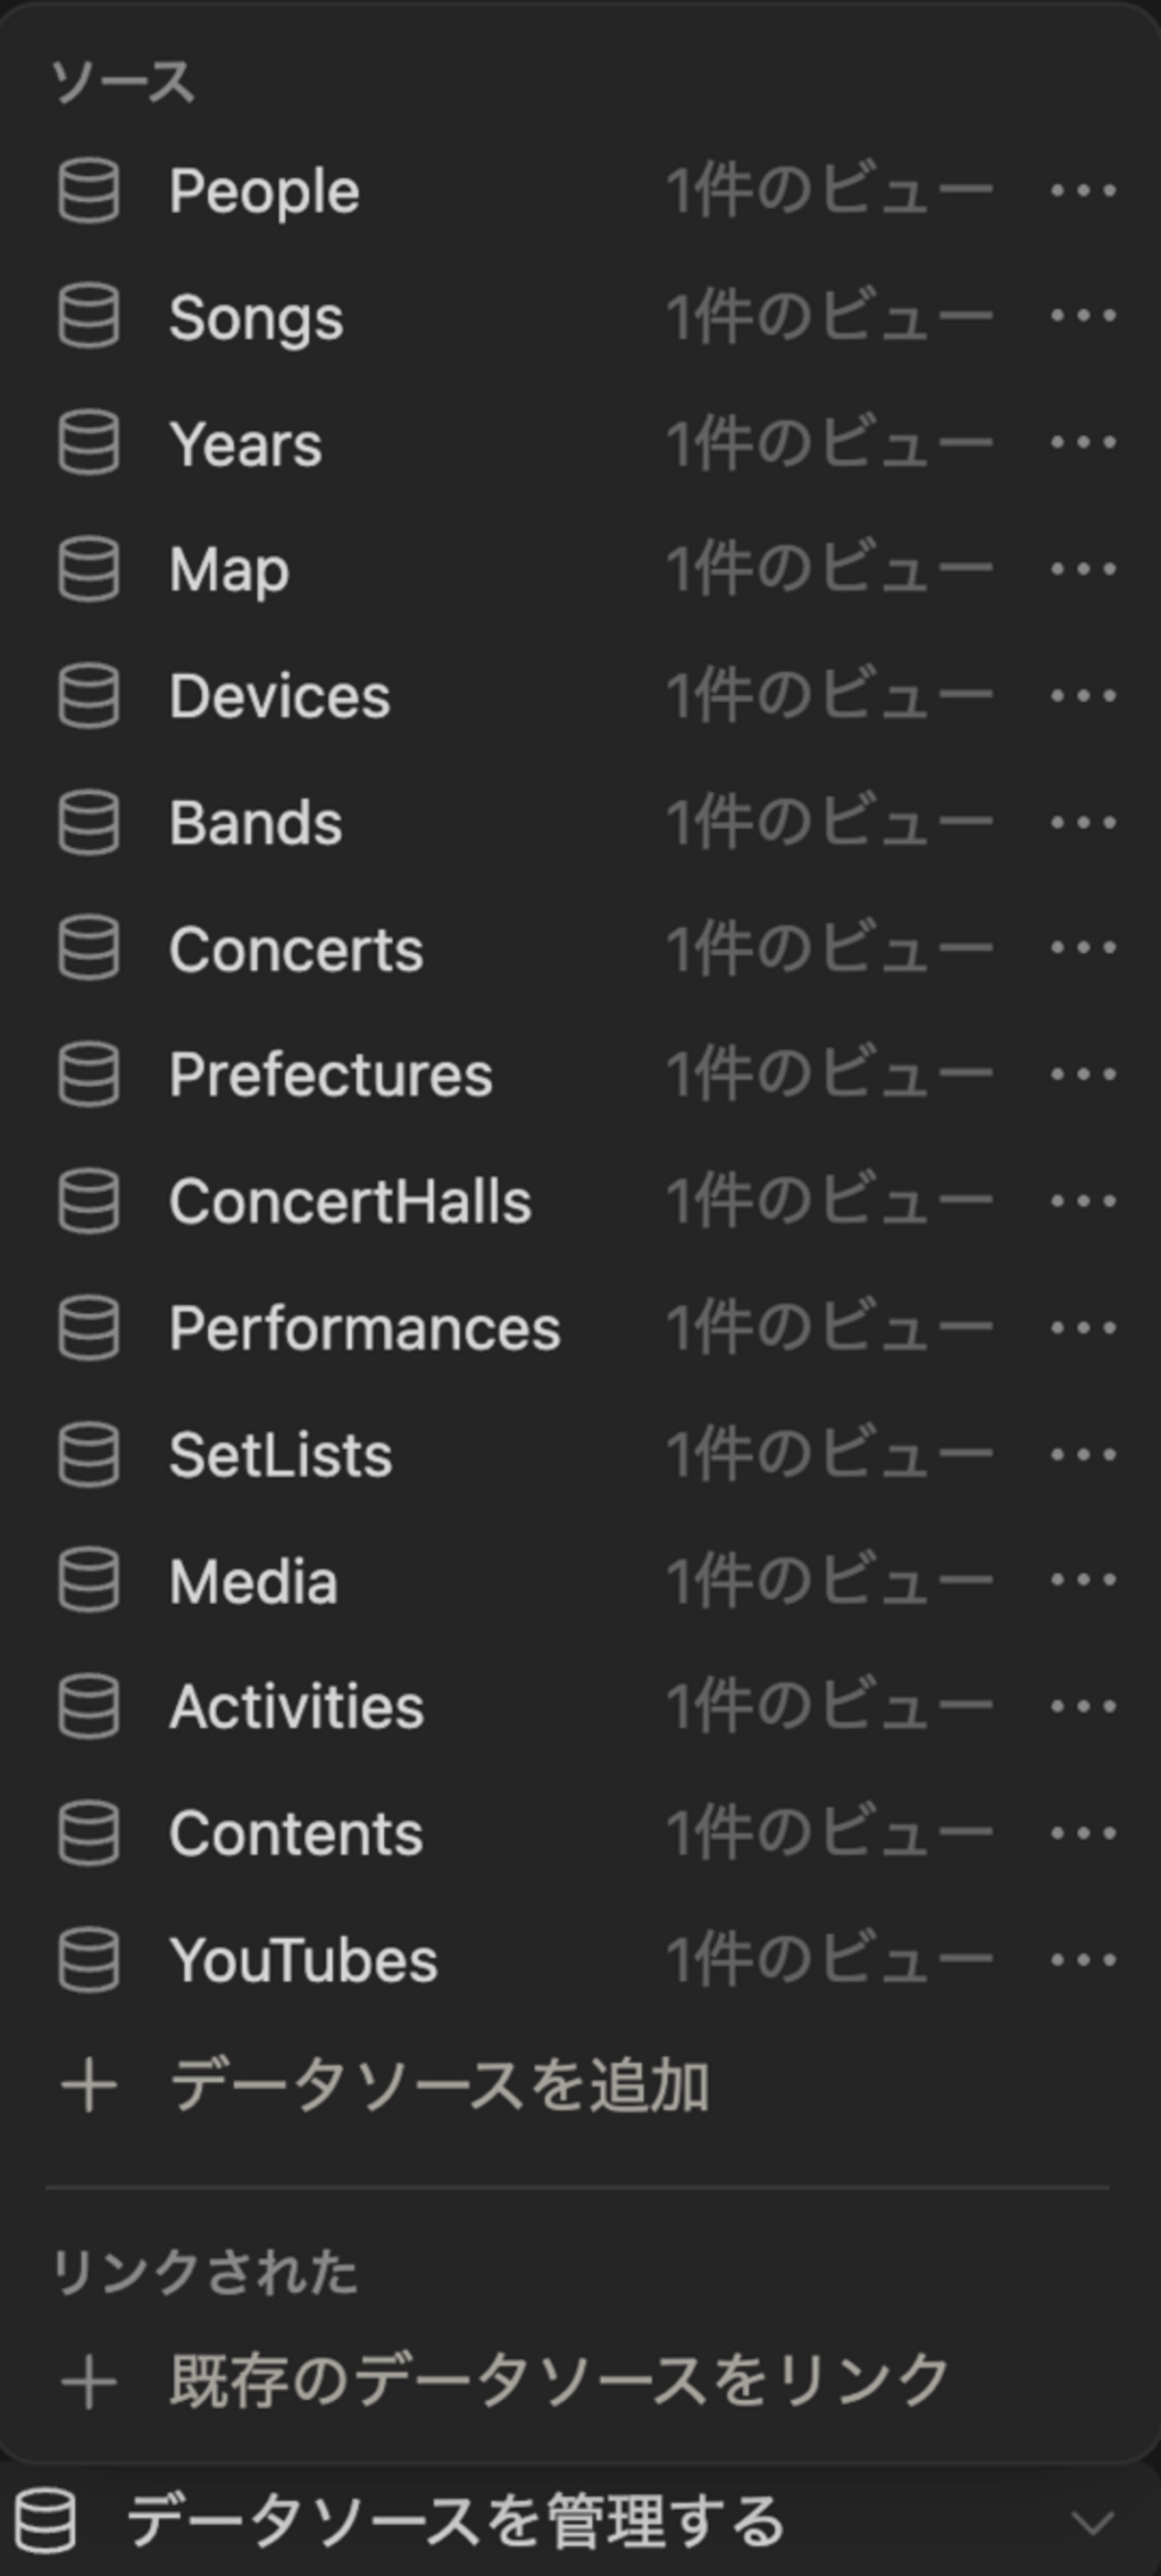The height and width of the screenshot is (2576, 1161).
Task: Click the plus icon for データソースを追加
Action: (x=89, y=2087)
